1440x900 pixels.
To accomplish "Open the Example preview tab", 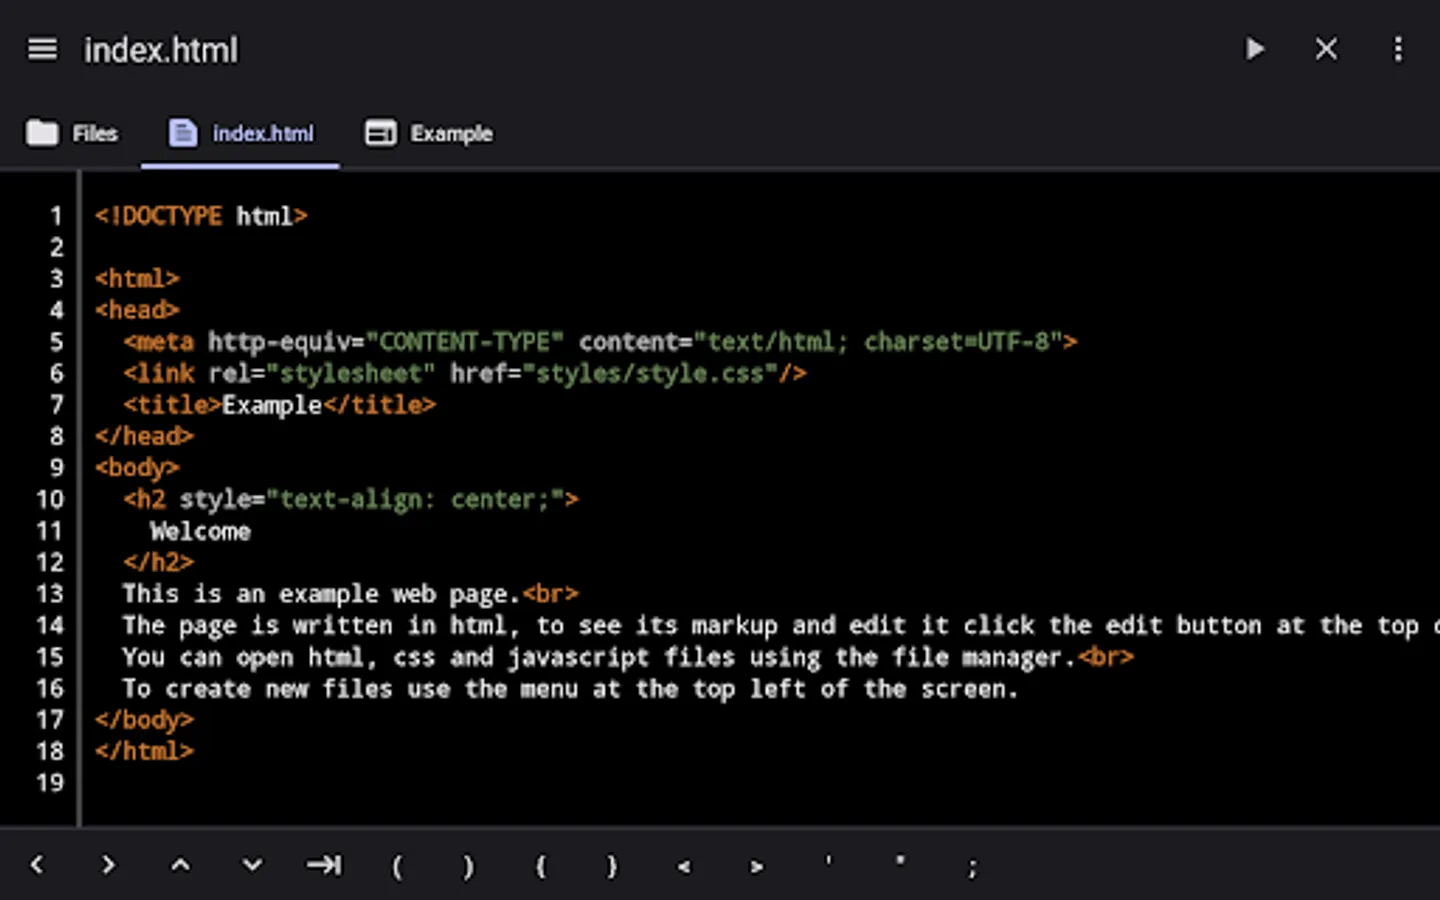I will [429, 133].
